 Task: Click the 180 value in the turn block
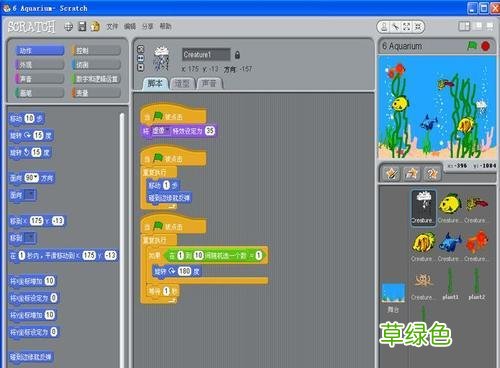point(184,271)
